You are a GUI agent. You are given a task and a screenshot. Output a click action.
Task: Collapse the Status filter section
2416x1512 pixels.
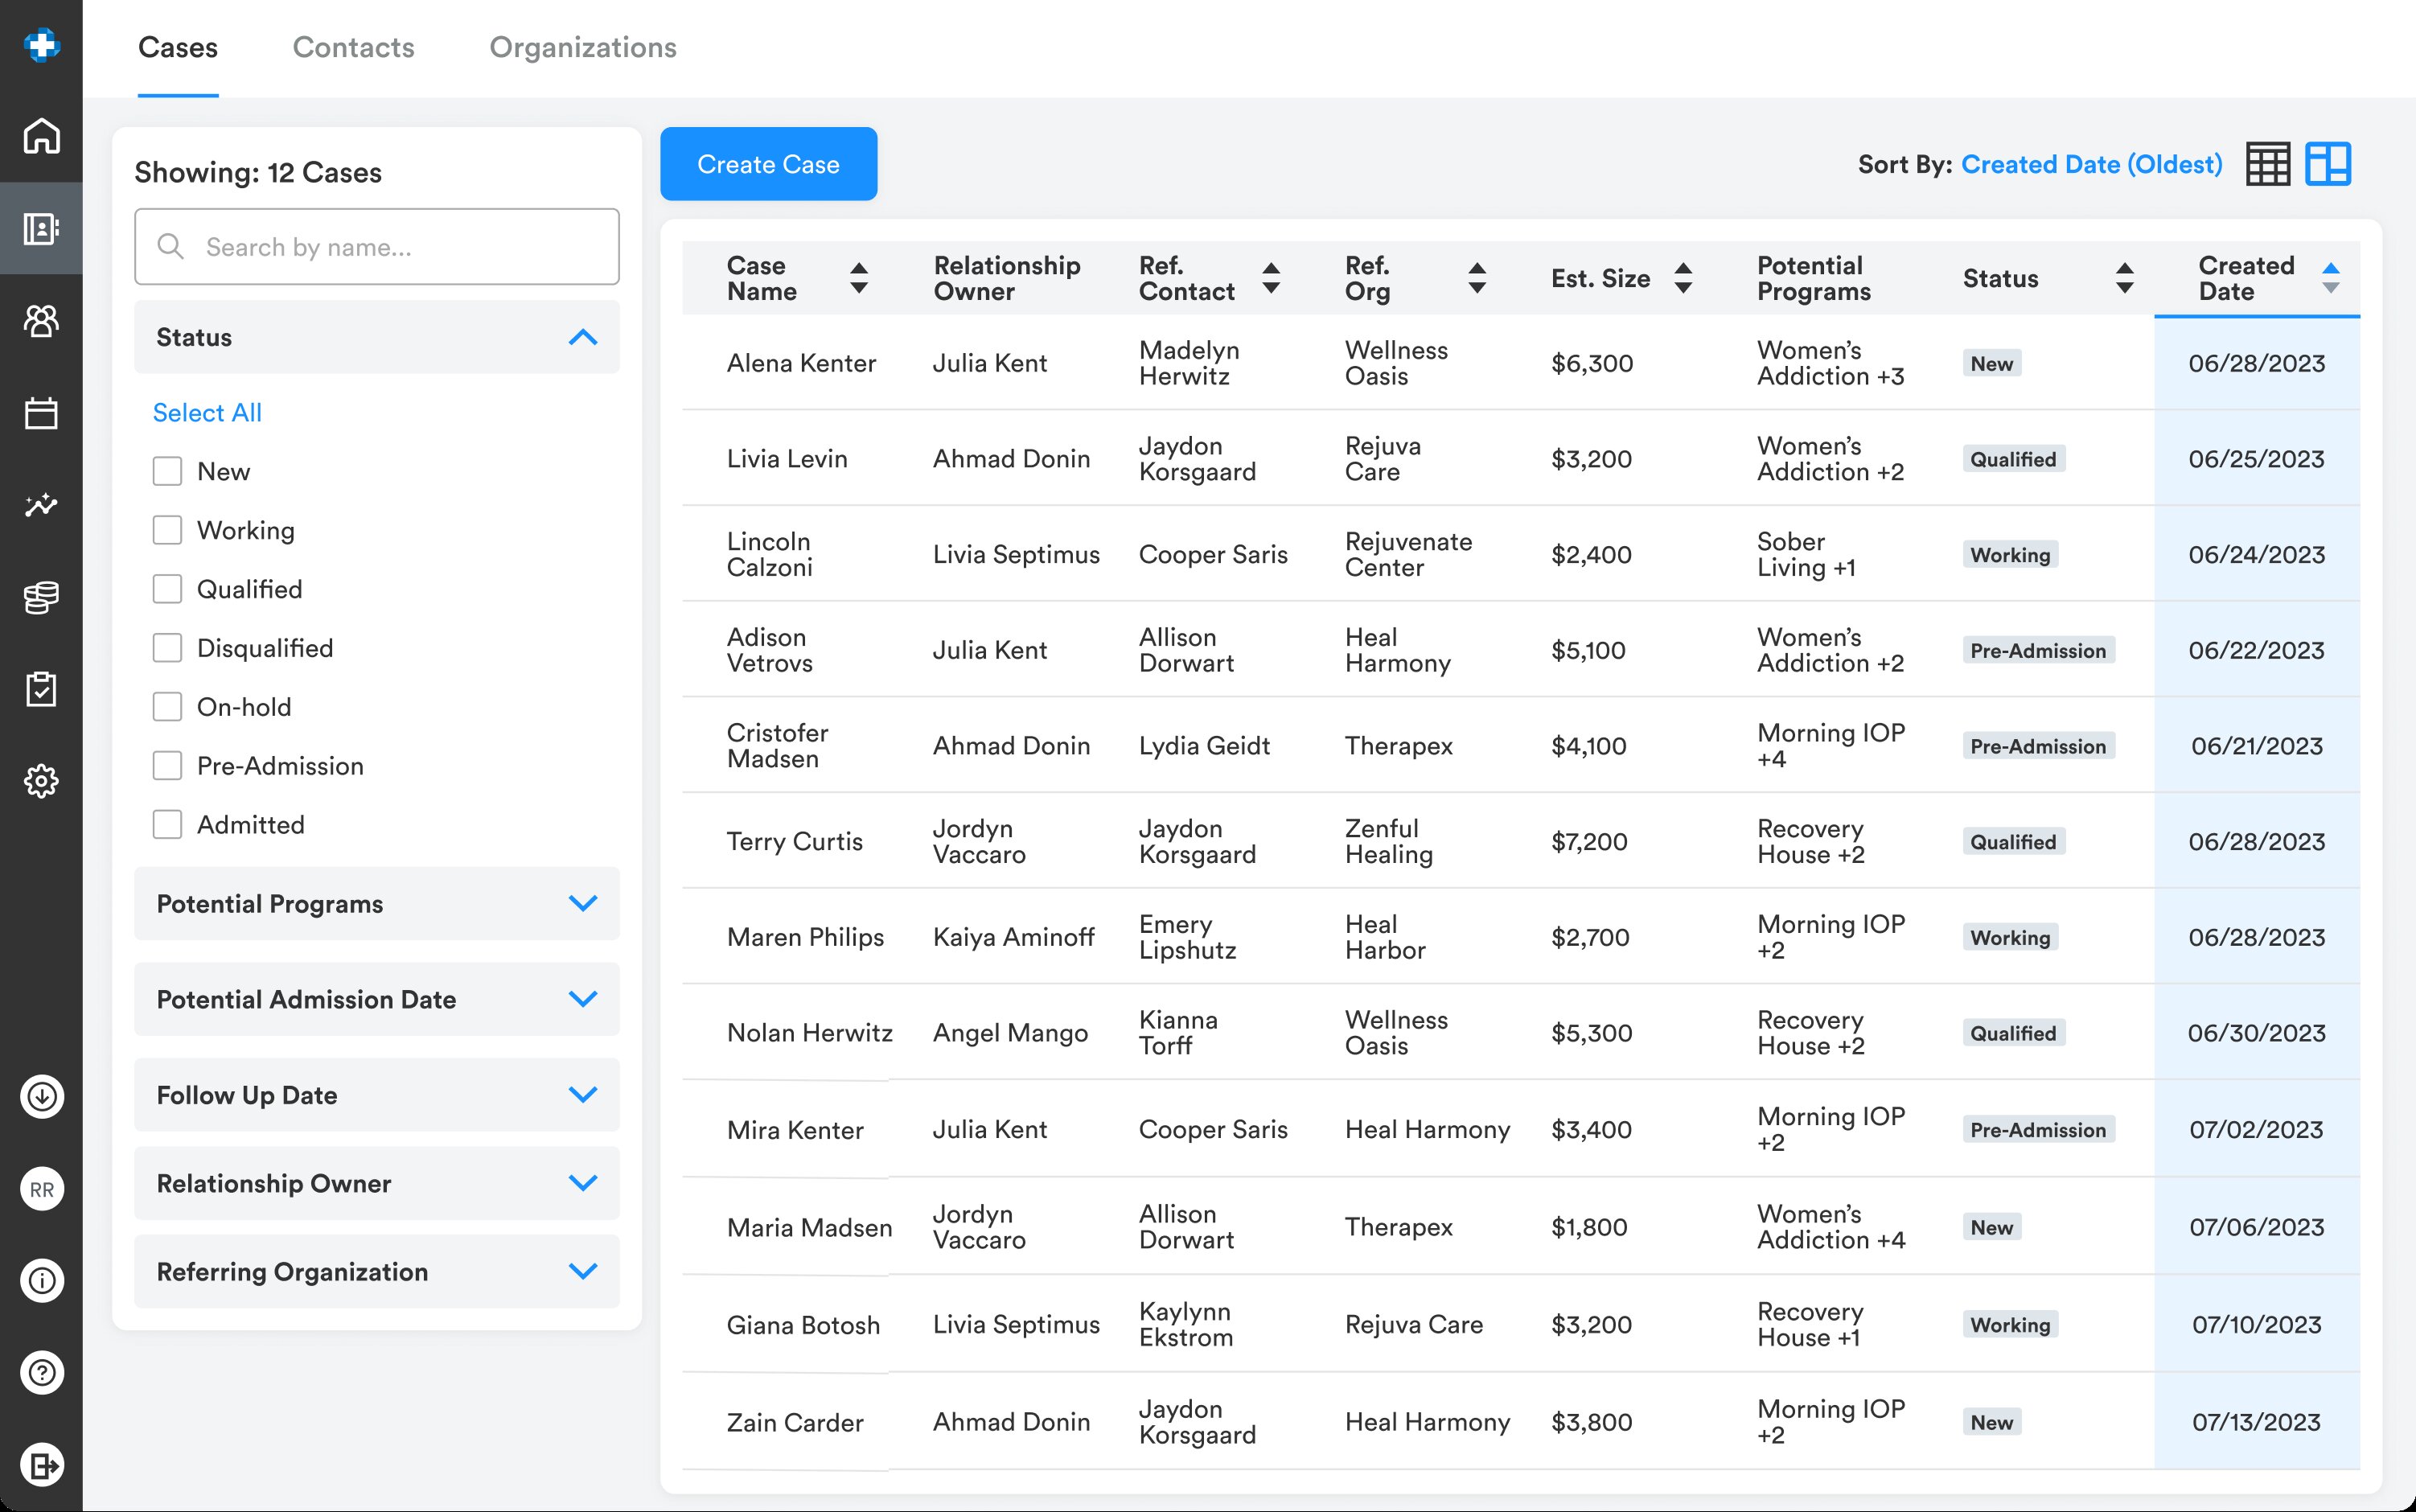coord(582,337)
